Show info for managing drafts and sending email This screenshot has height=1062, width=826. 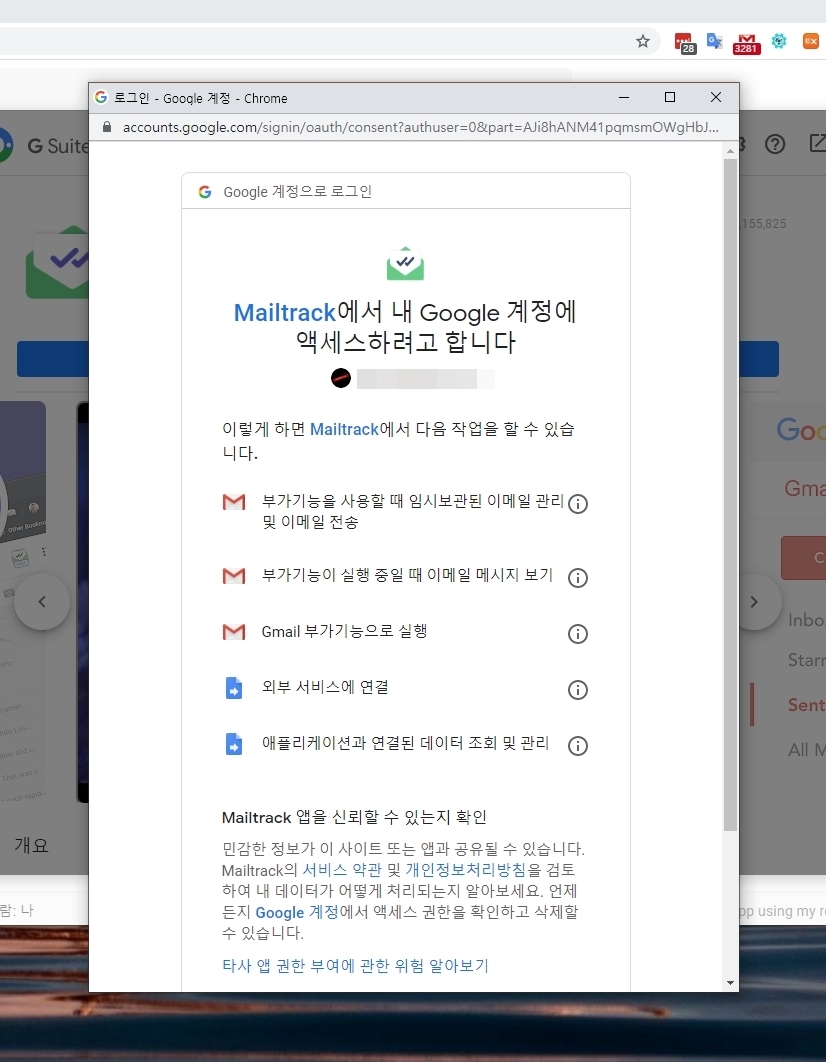click(x=578, y=503)
